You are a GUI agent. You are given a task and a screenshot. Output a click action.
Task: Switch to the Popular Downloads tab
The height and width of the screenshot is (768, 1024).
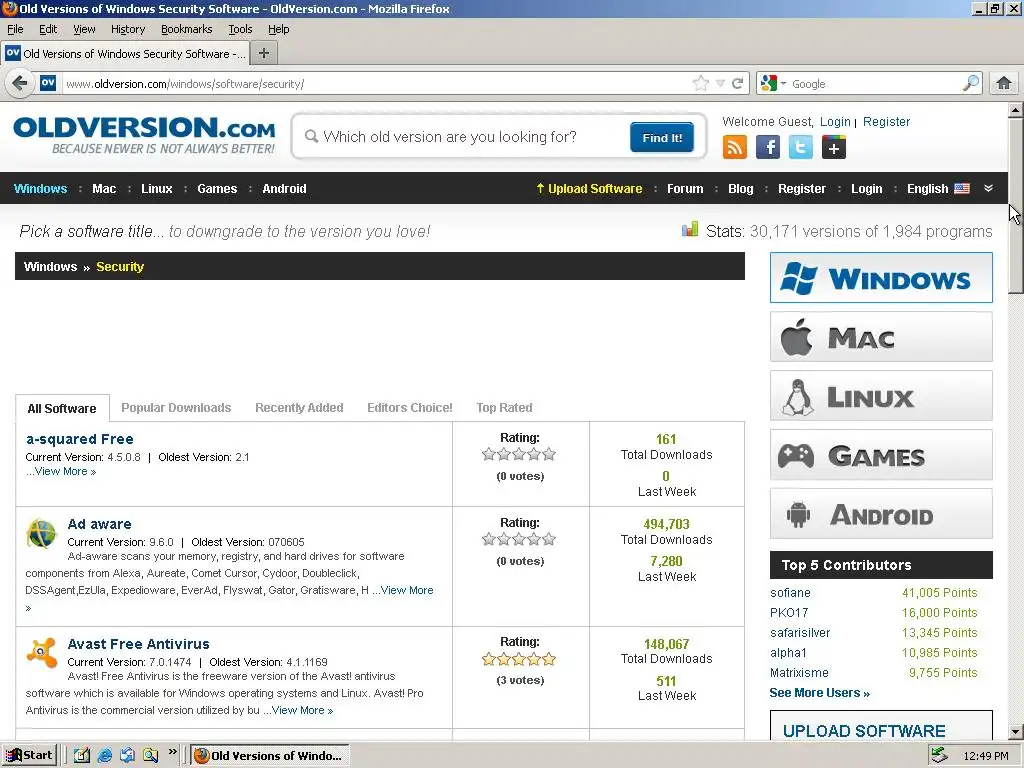176,408
